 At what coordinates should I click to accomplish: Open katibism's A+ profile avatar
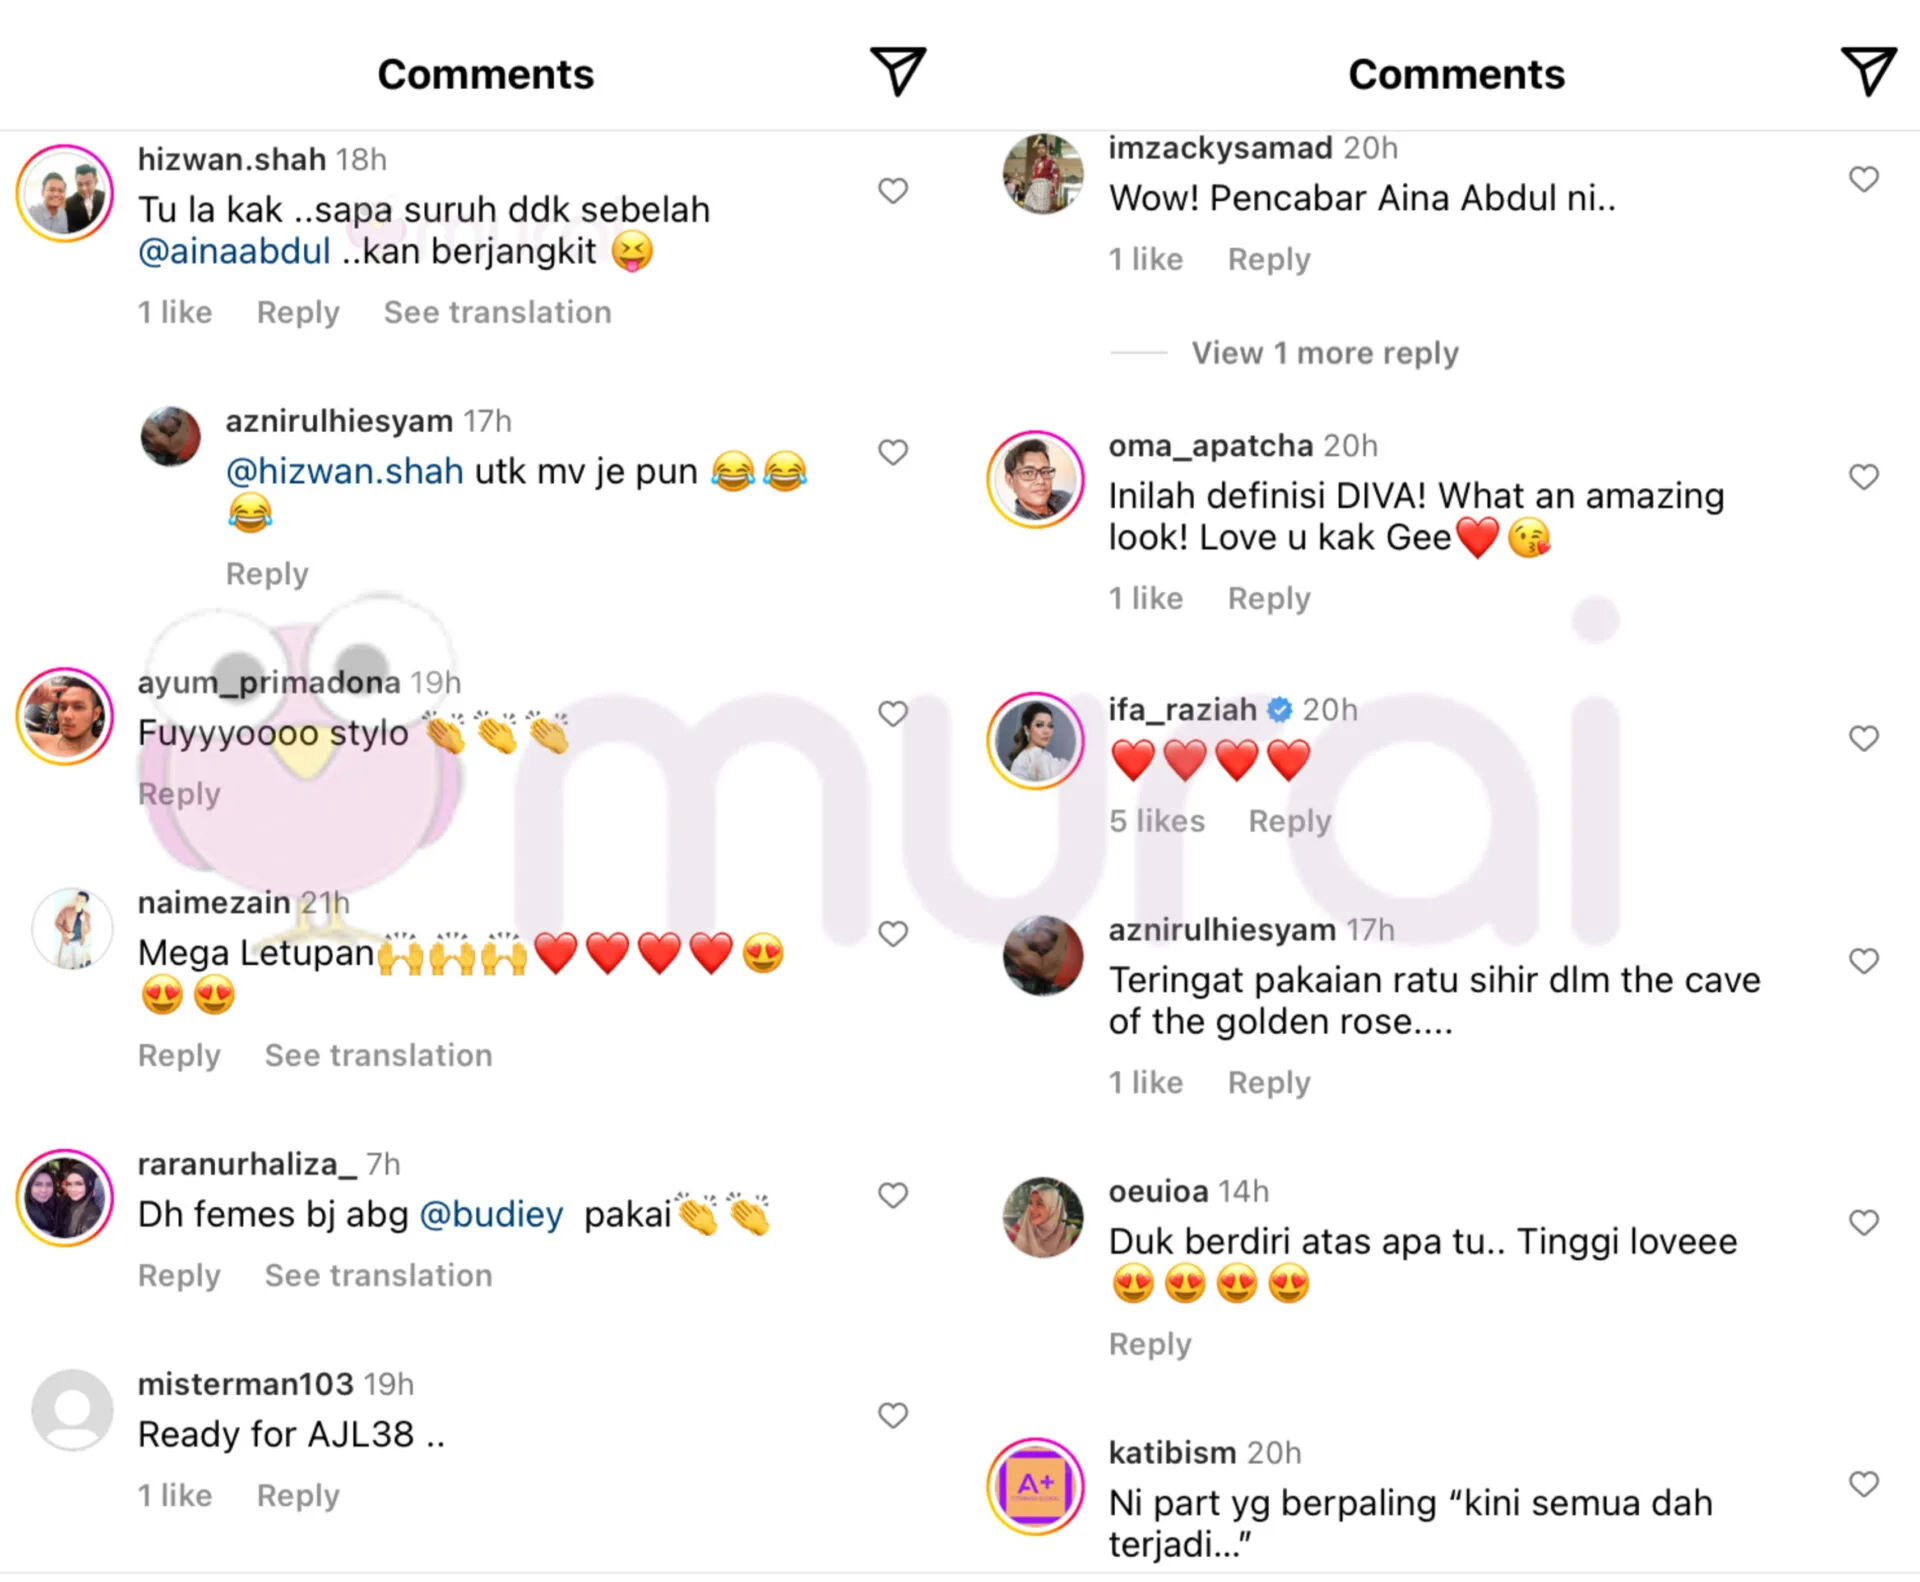click(x=1036, y=1486)
